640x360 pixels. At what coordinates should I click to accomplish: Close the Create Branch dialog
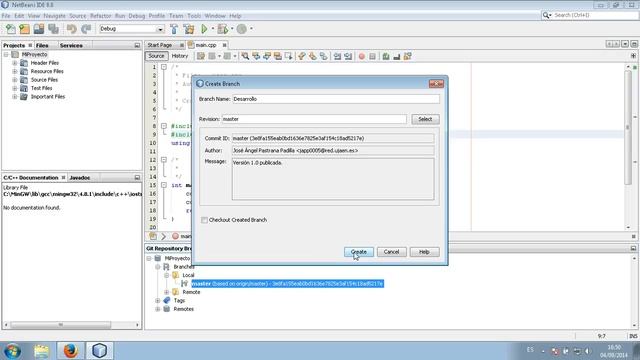[436, 84]
